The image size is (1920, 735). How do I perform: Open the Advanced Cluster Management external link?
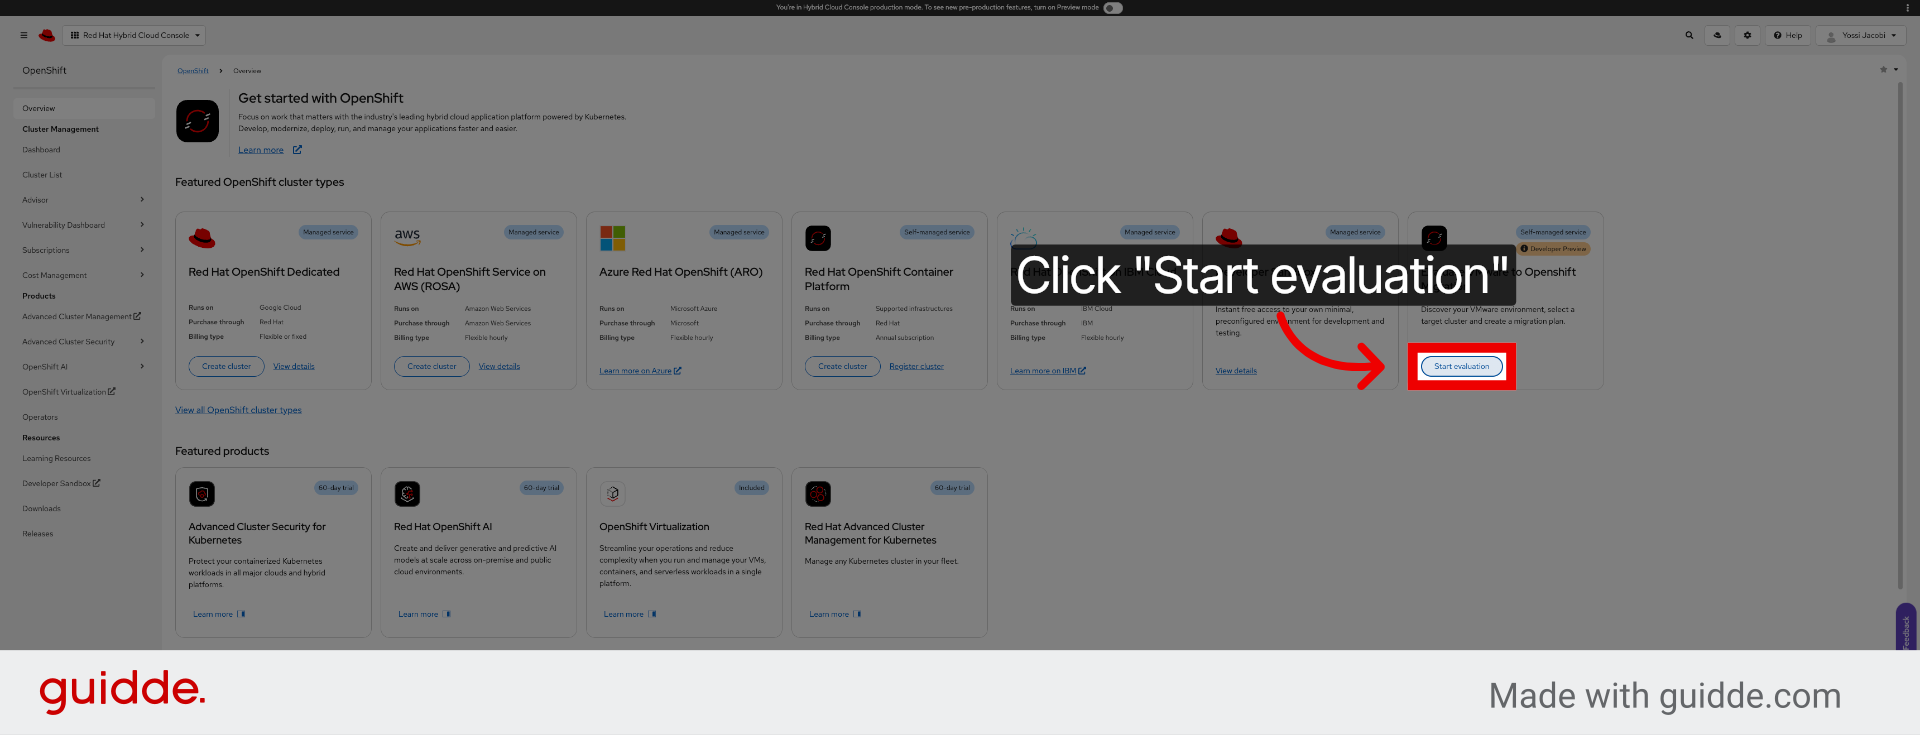(x=82, y=317)
